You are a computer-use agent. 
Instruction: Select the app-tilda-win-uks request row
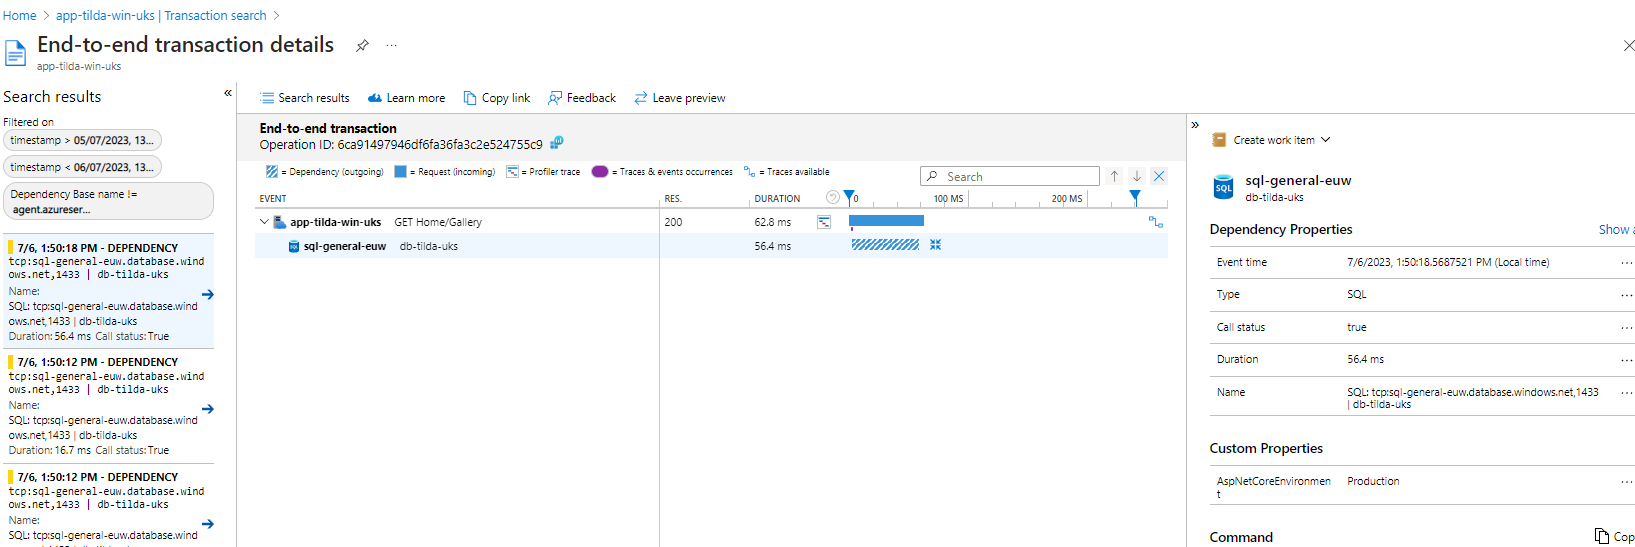click(x=711, y=222)
